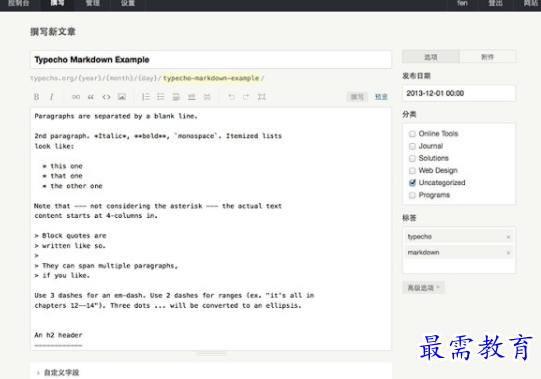Click into the Markdown editor text area
The width and height of the screenshot is (541, 379).
click(211, 229)
